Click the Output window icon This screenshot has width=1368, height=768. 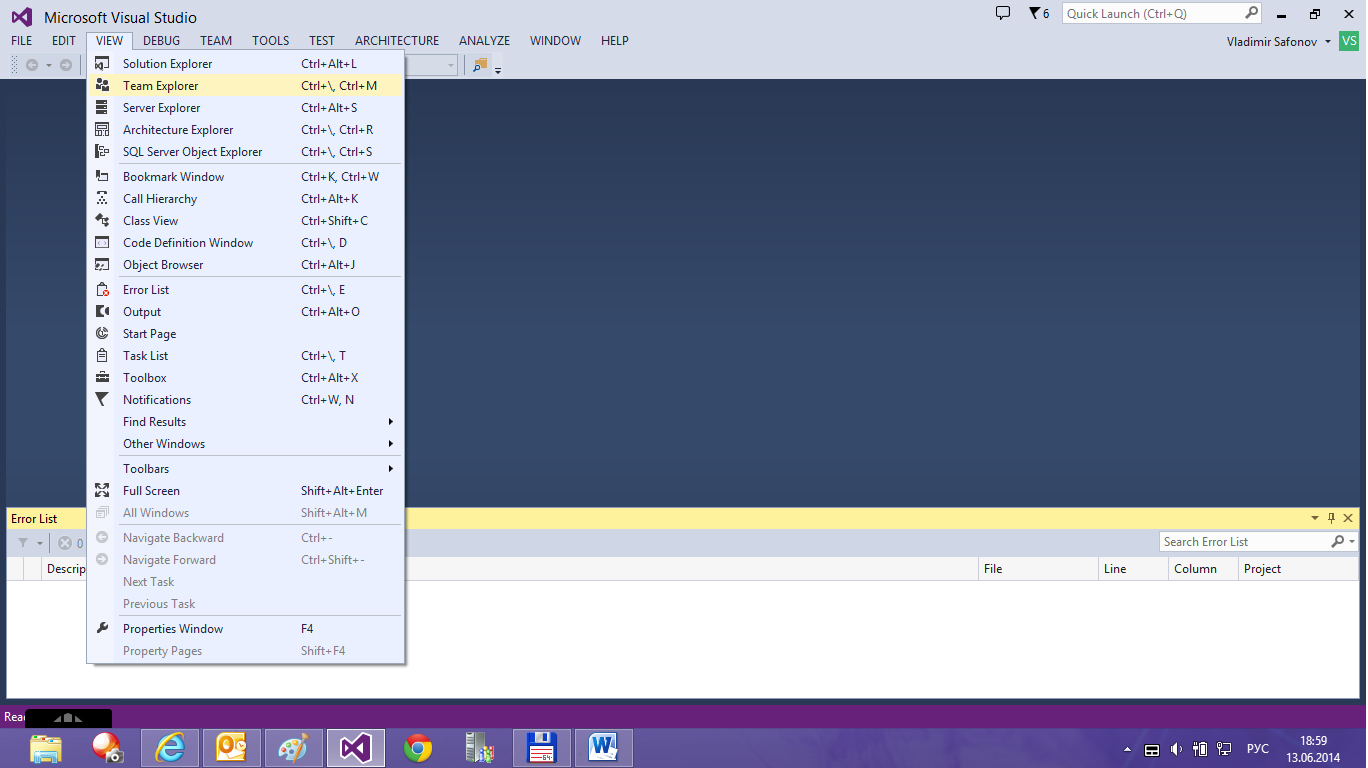click(x=102, y=312)
